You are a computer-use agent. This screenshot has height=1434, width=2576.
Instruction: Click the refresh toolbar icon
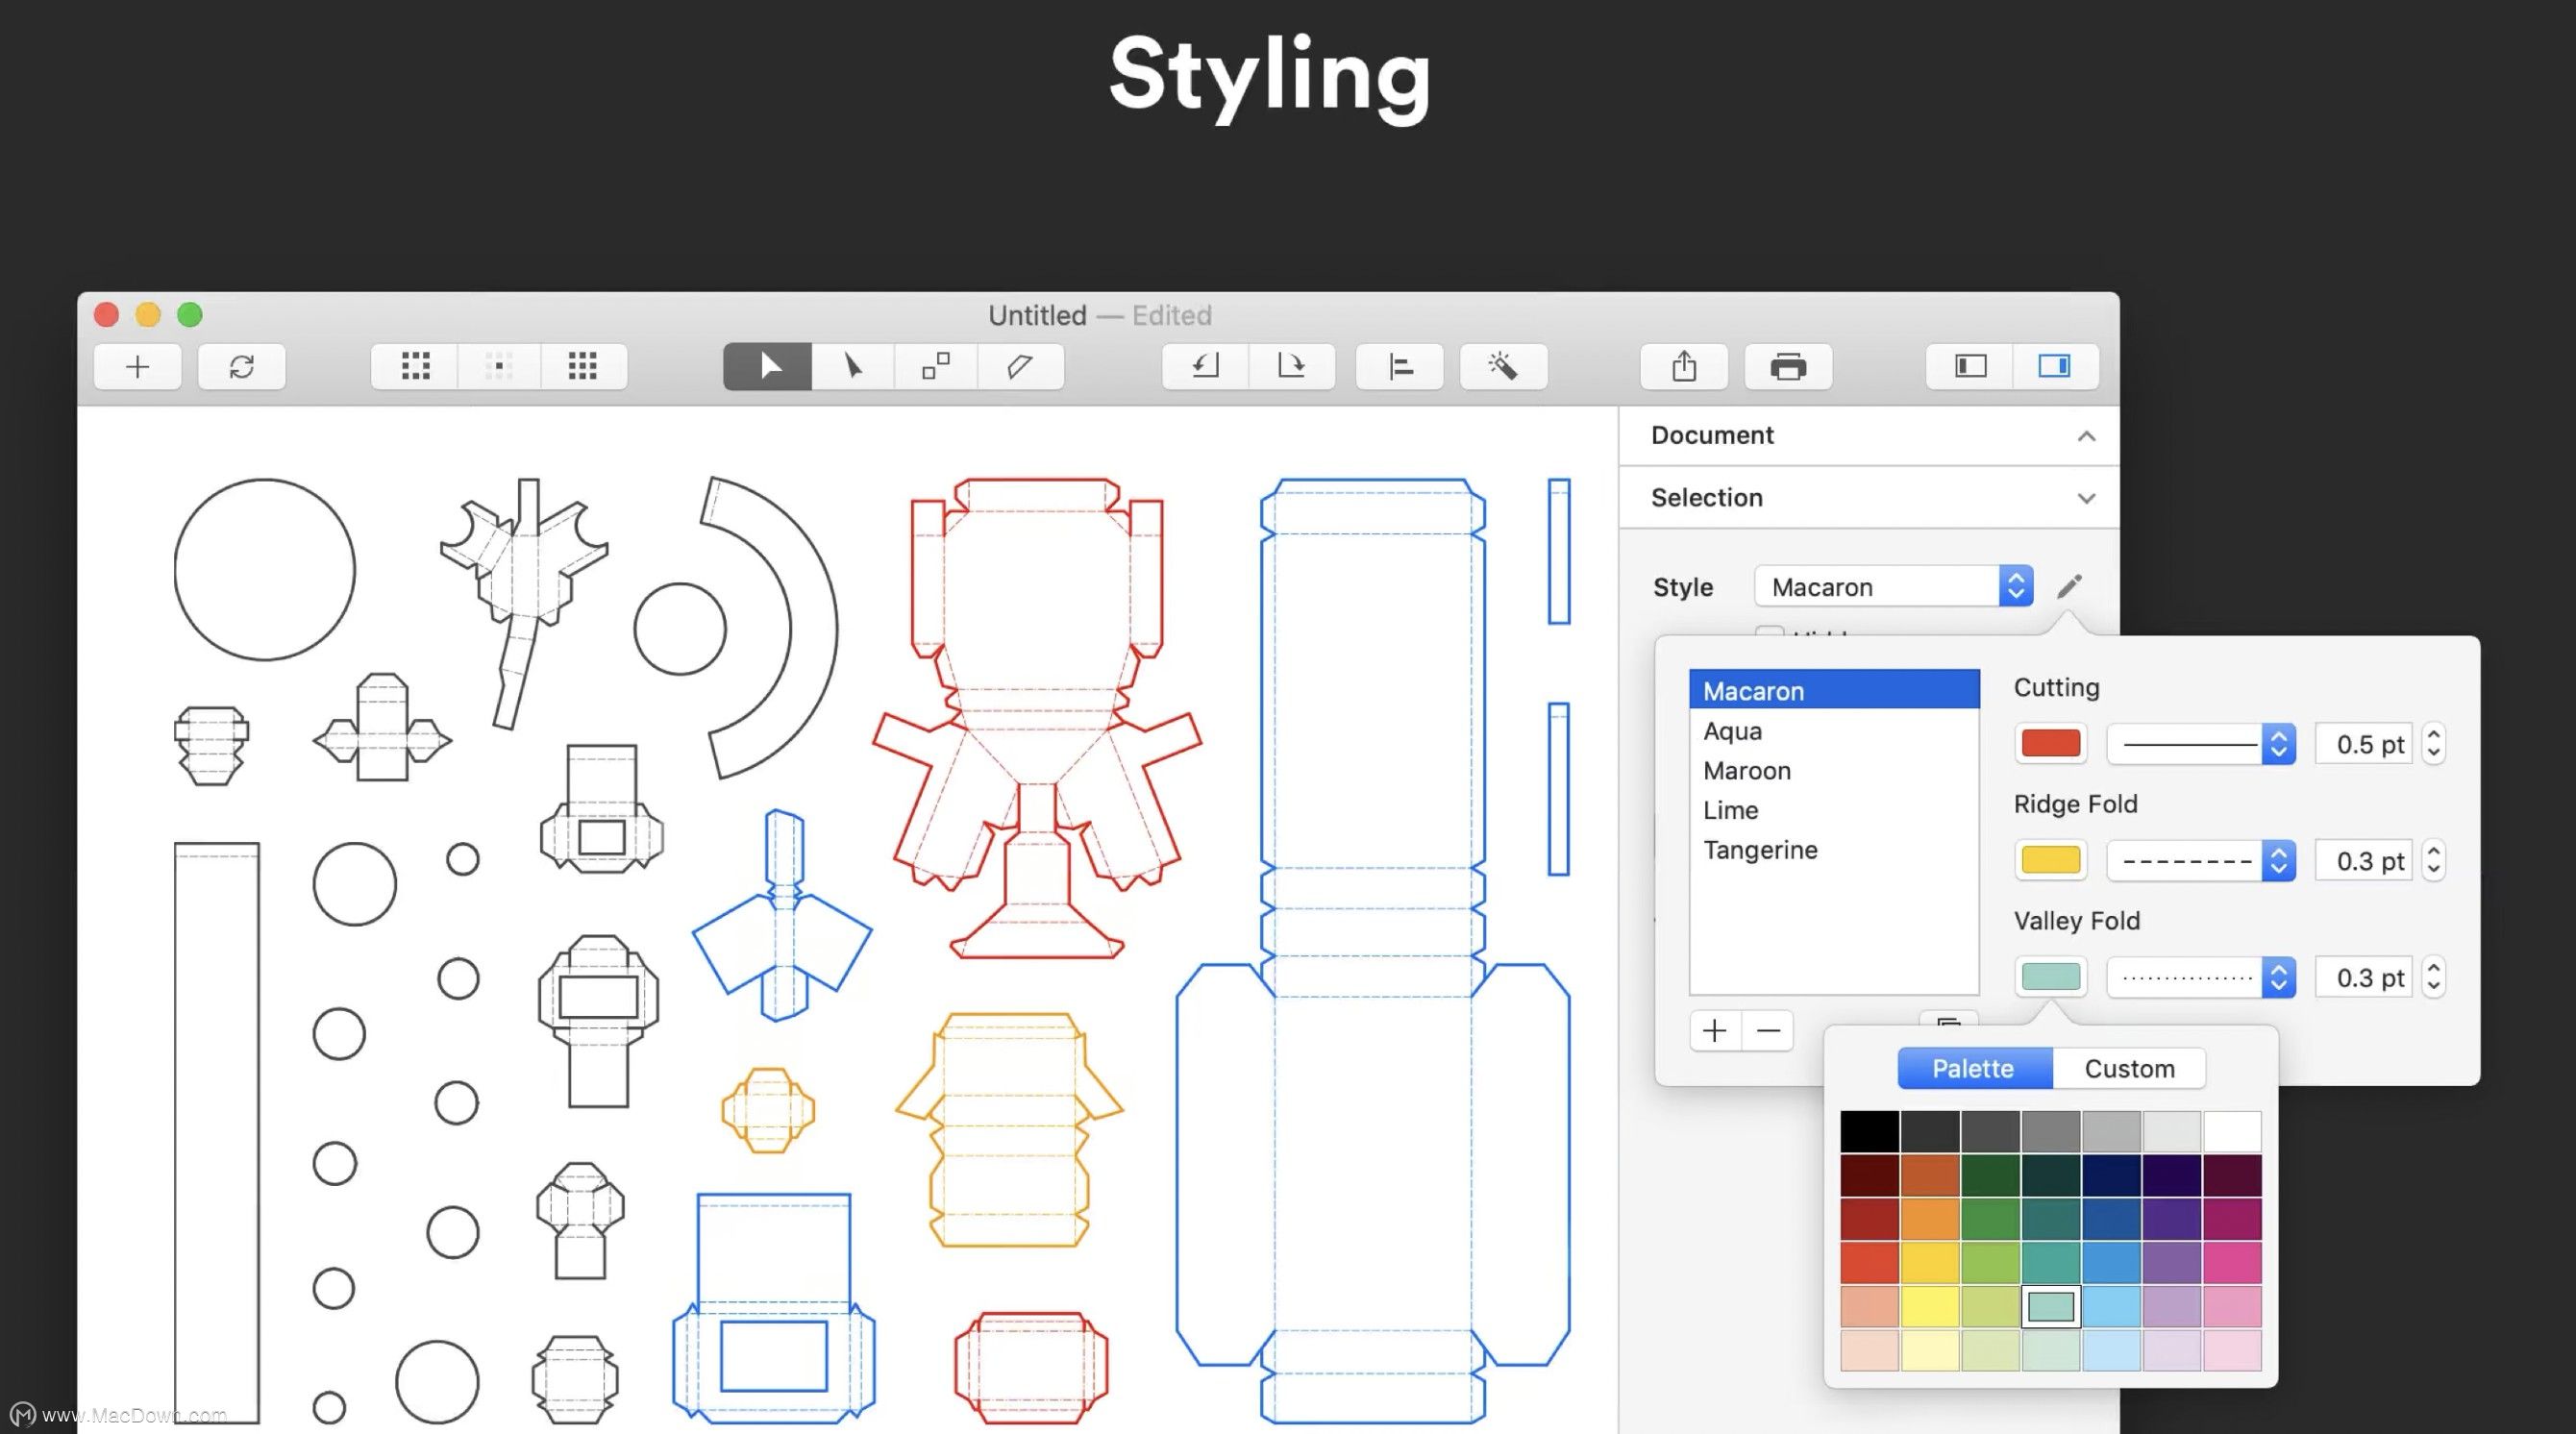242,367
